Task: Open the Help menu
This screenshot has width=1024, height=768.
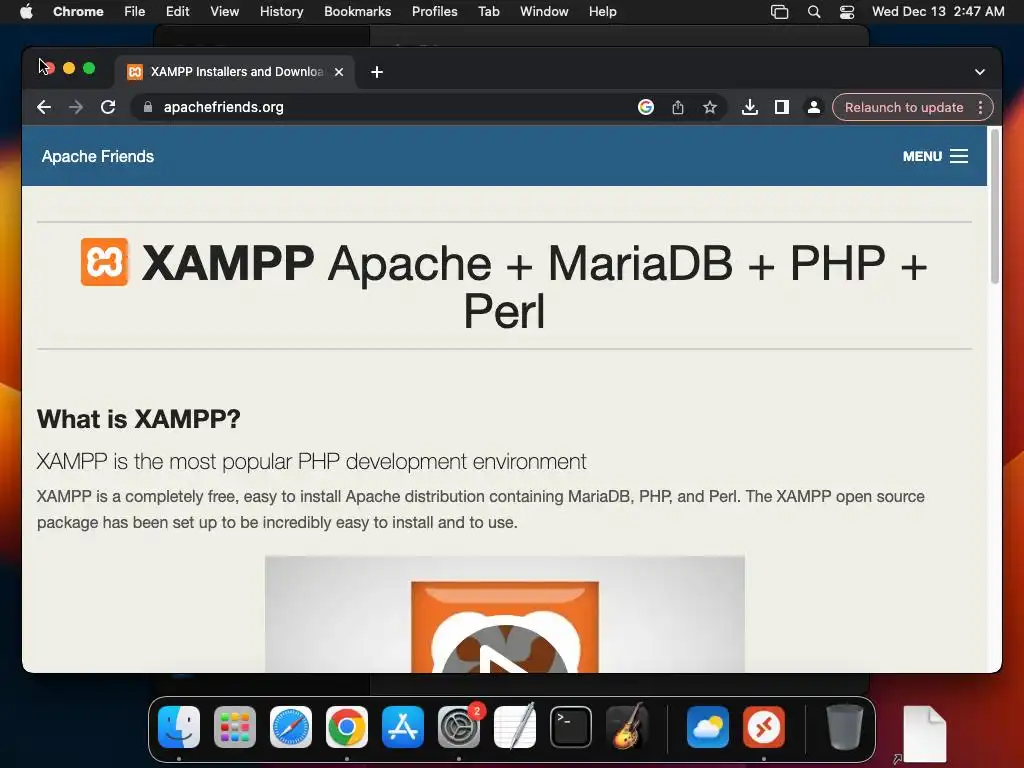Action: pos(602,12)
